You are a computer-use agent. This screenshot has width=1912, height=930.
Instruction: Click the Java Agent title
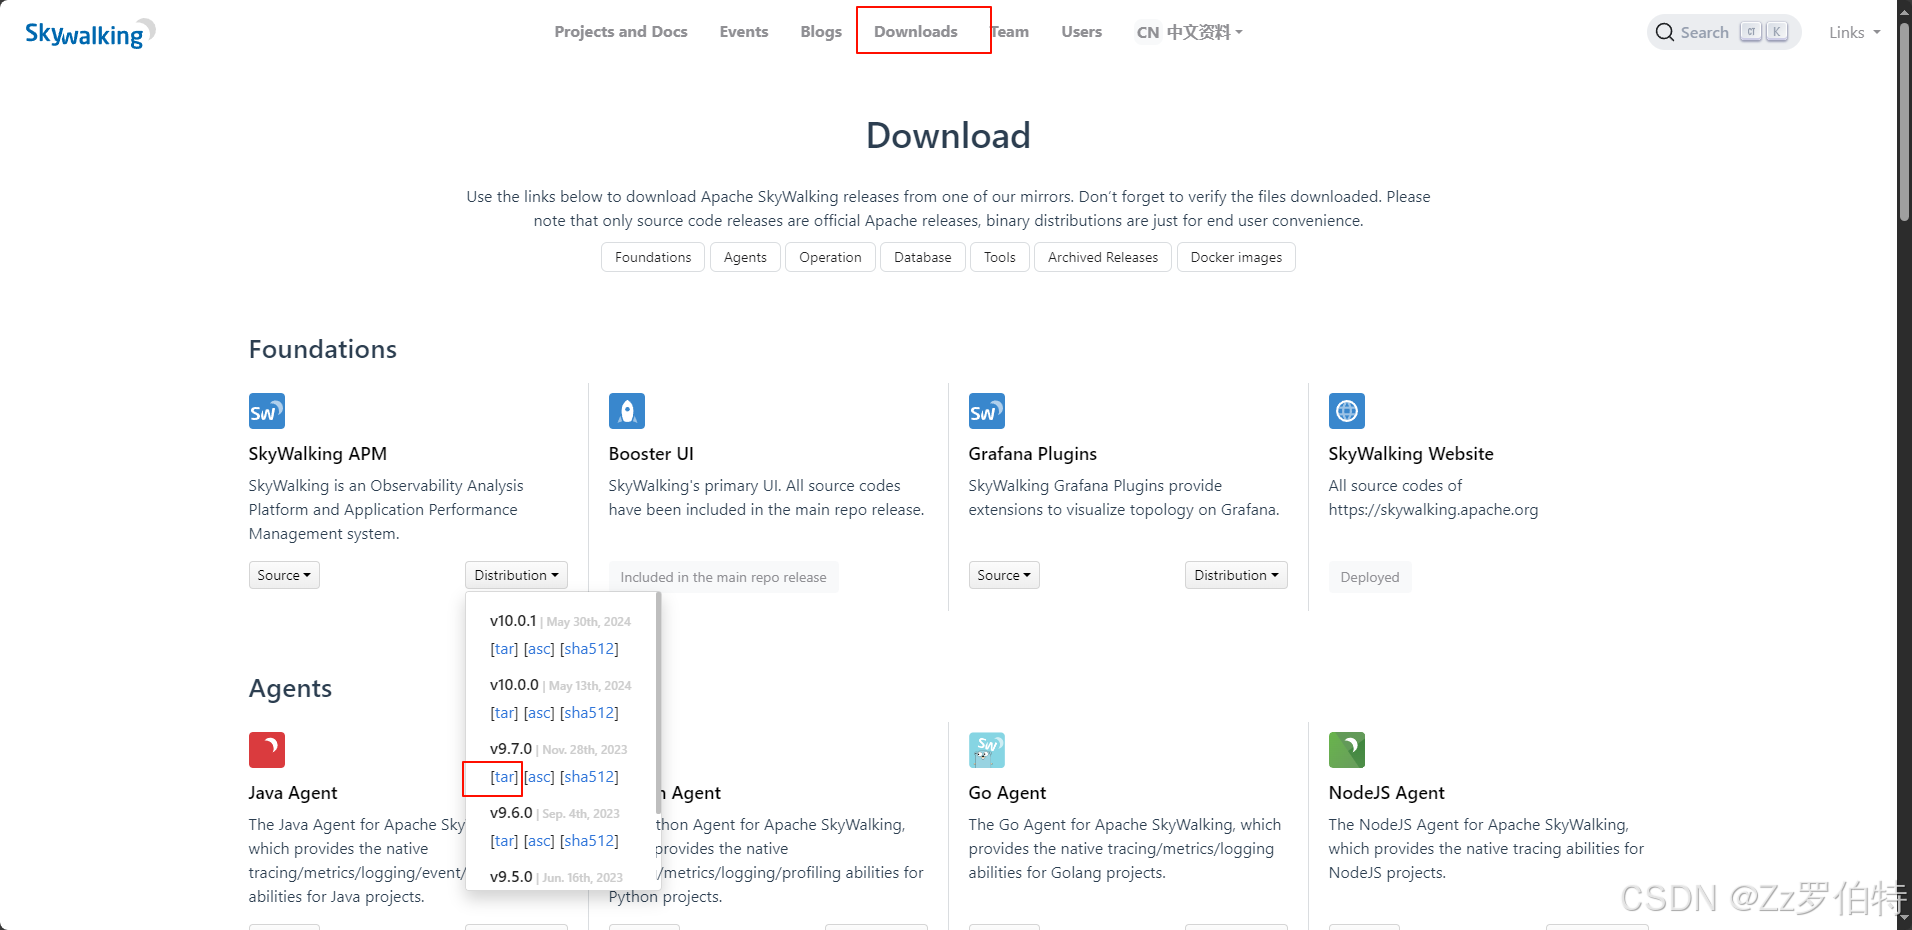pyautogui.click(x=293, y=793)
